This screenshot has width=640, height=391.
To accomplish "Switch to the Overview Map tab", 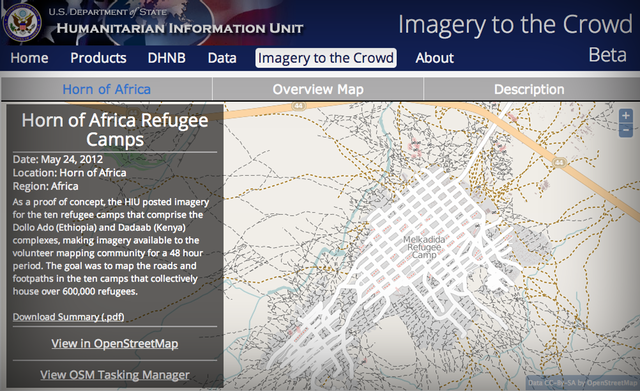I will point(318,89).
